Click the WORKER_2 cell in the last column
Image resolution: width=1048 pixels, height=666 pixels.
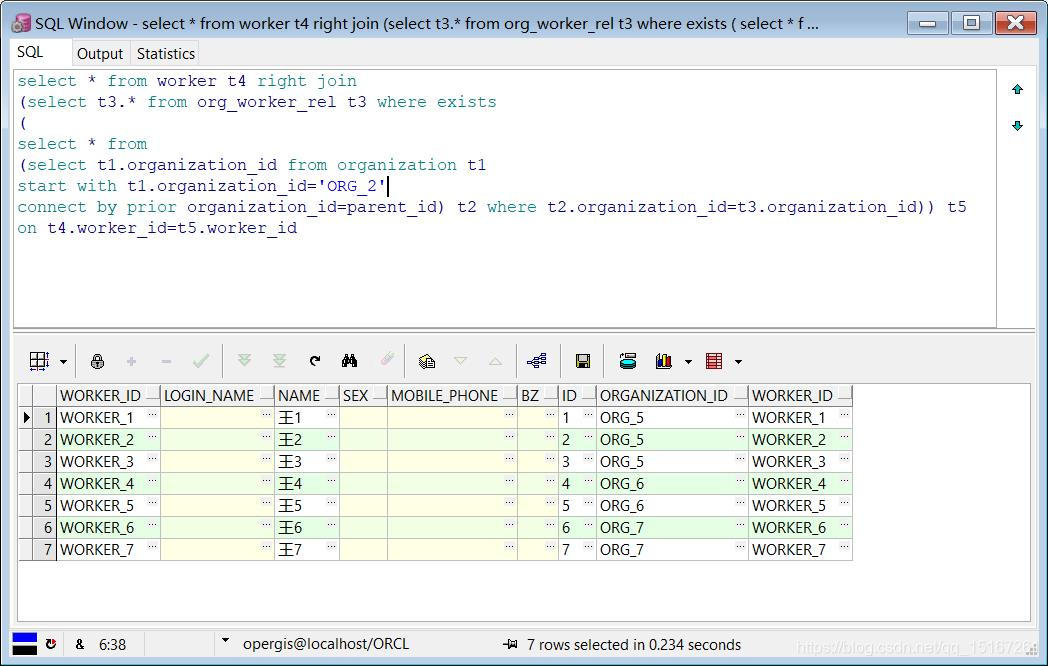[800, 440]
